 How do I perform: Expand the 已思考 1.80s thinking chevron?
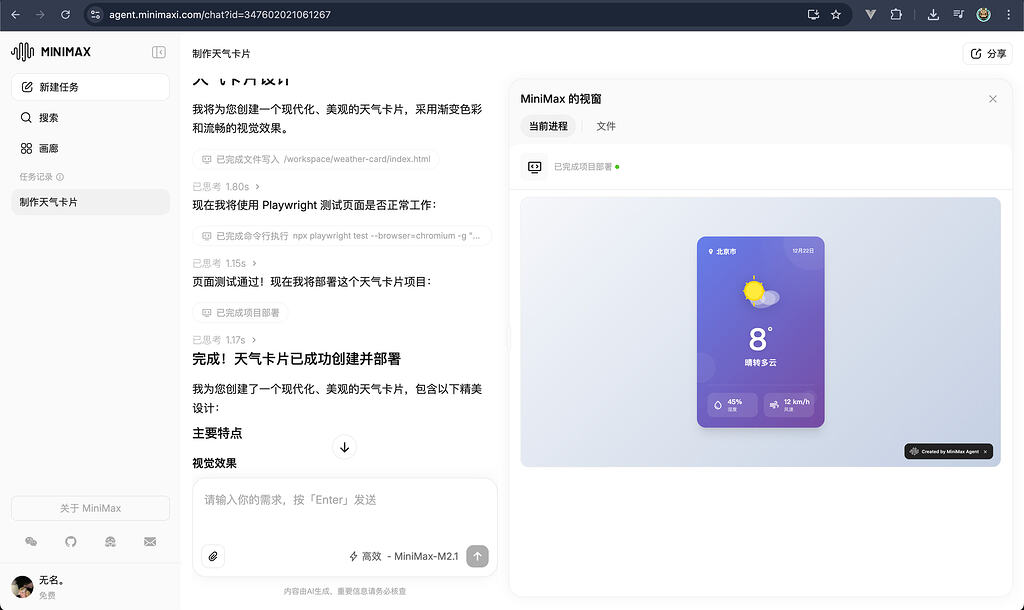pos(257,187)
